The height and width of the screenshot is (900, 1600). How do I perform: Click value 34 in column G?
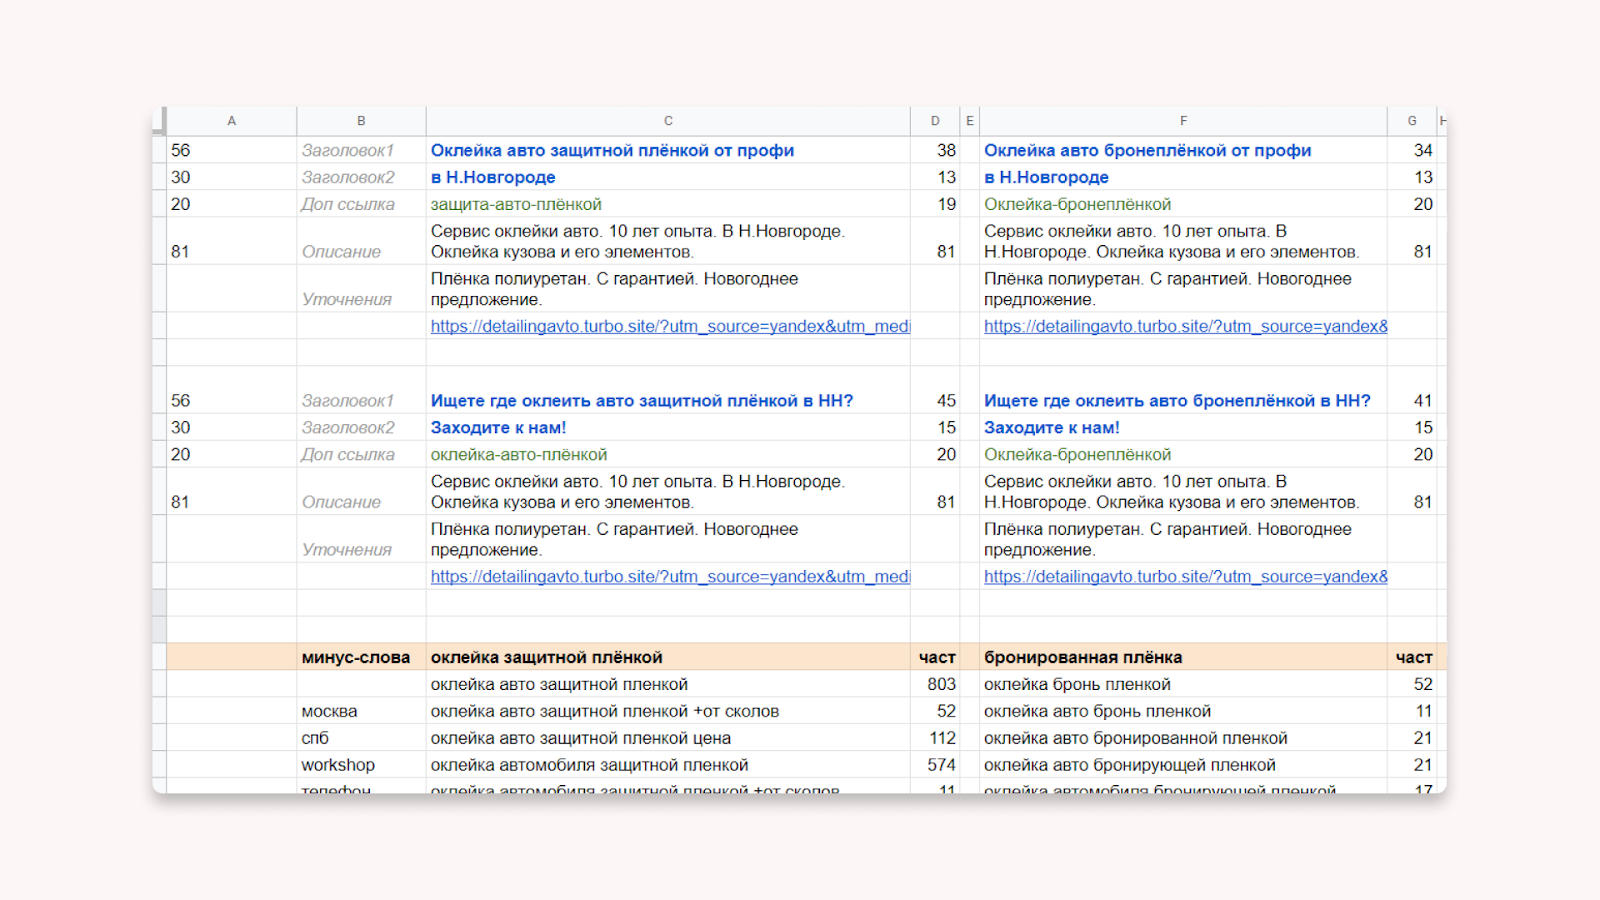pyautogui.click(x=1423, y=150)
